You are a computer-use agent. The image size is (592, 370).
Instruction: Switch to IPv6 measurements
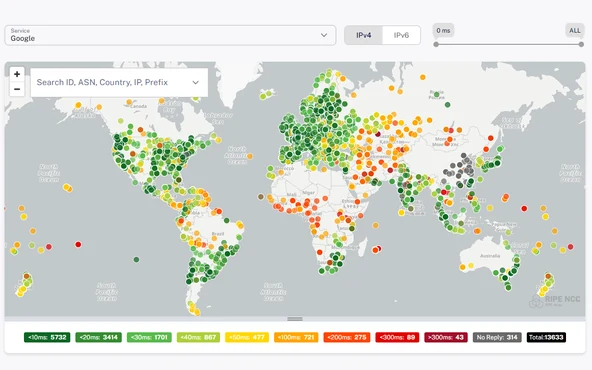401,35
